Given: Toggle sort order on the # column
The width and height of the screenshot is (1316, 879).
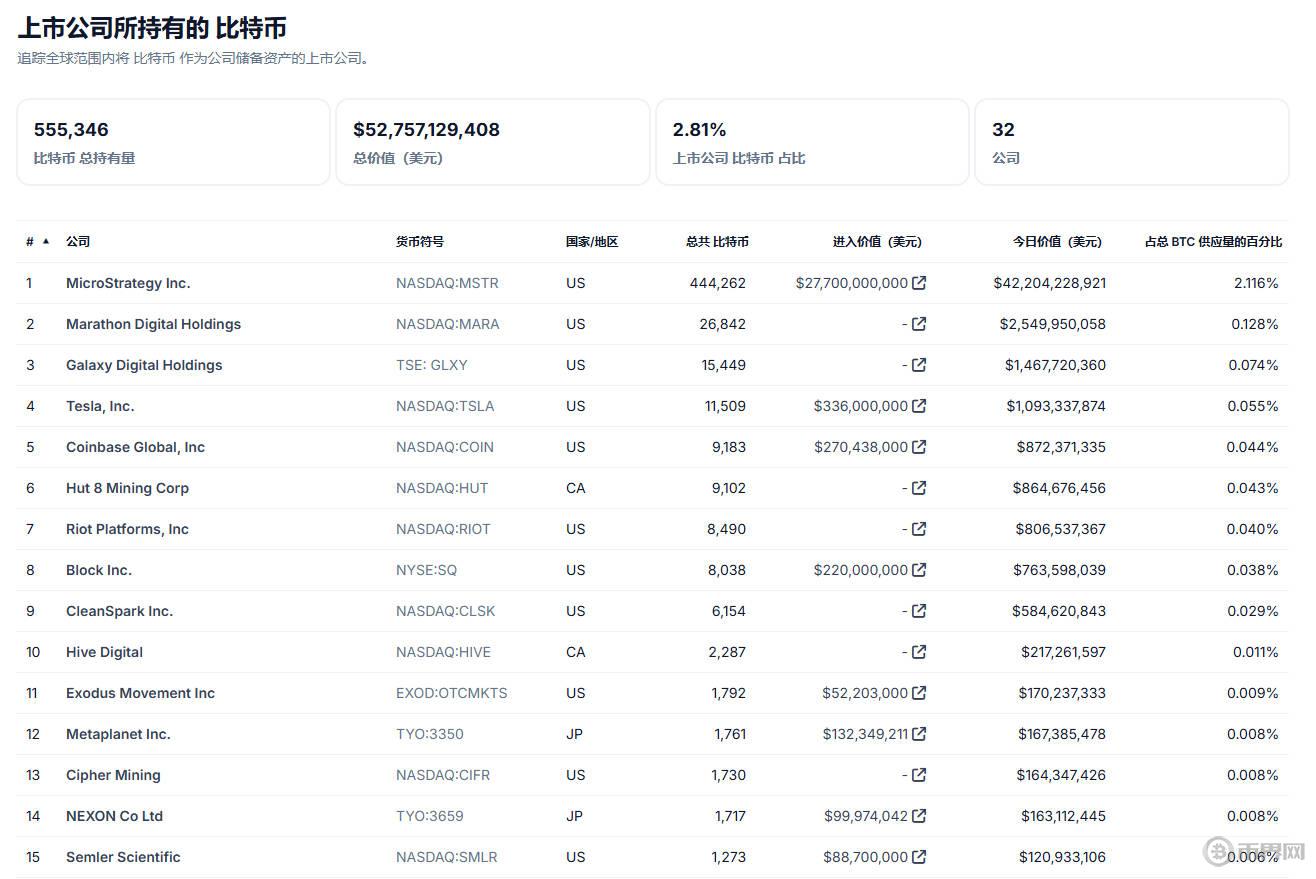Looking at the screenshot, I should (x=37, y=242).
